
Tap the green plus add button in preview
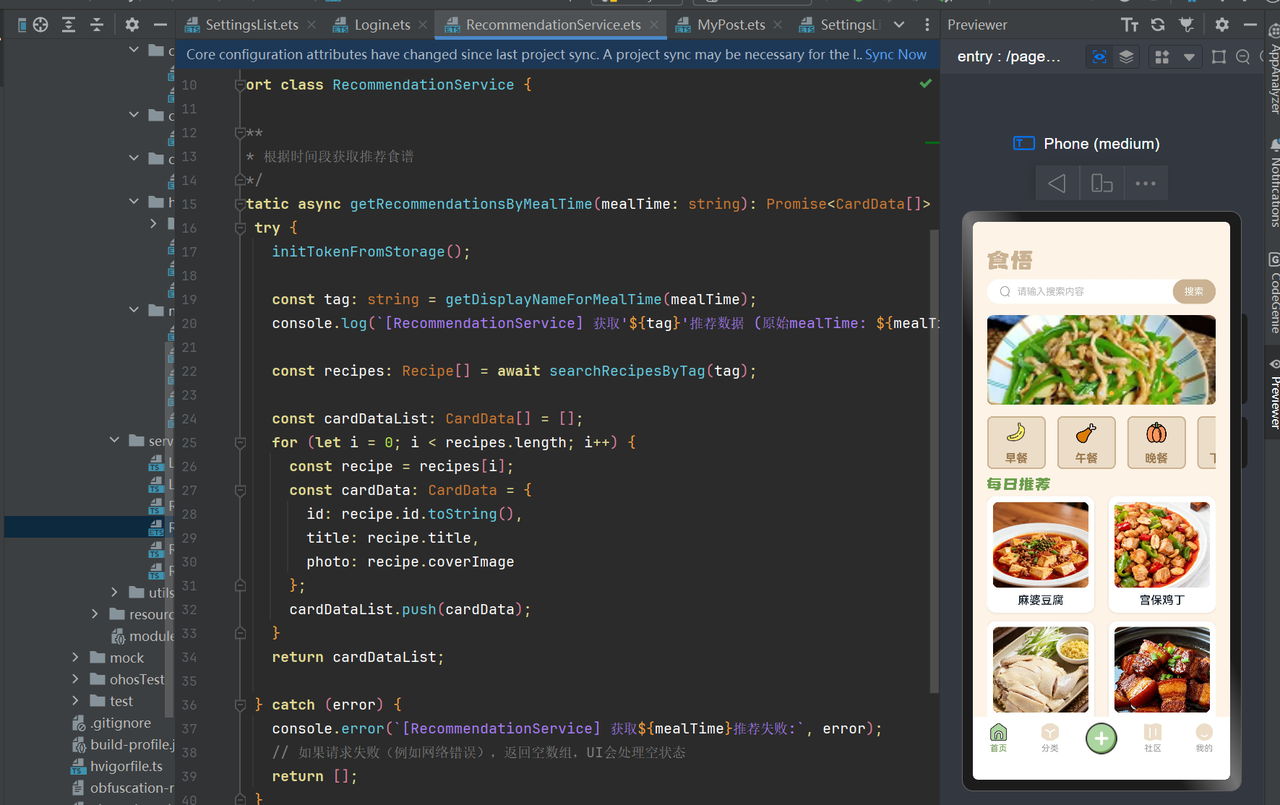point(1101,738)
